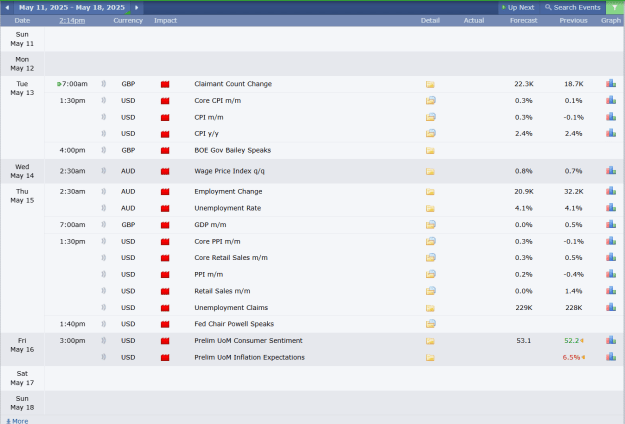The height and width of the screenshot is (424, 625).
Task: Click the 1:40pm time for Powell speech
Action: (x=72, y=324)
